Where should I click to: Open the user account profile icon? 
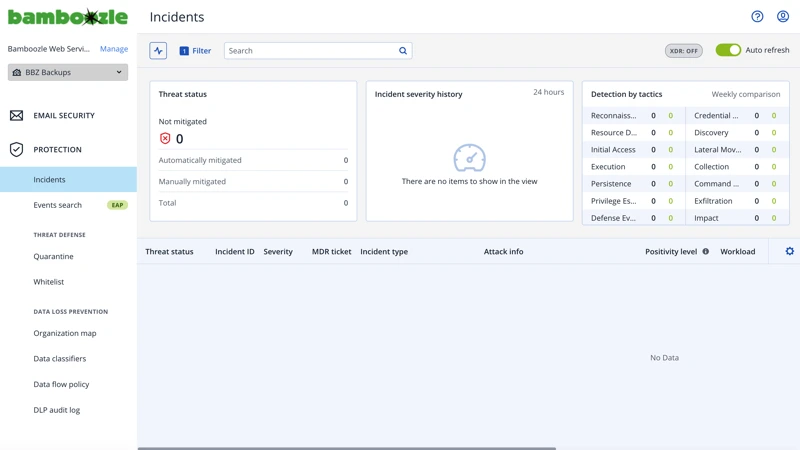(x=783, y=17)
